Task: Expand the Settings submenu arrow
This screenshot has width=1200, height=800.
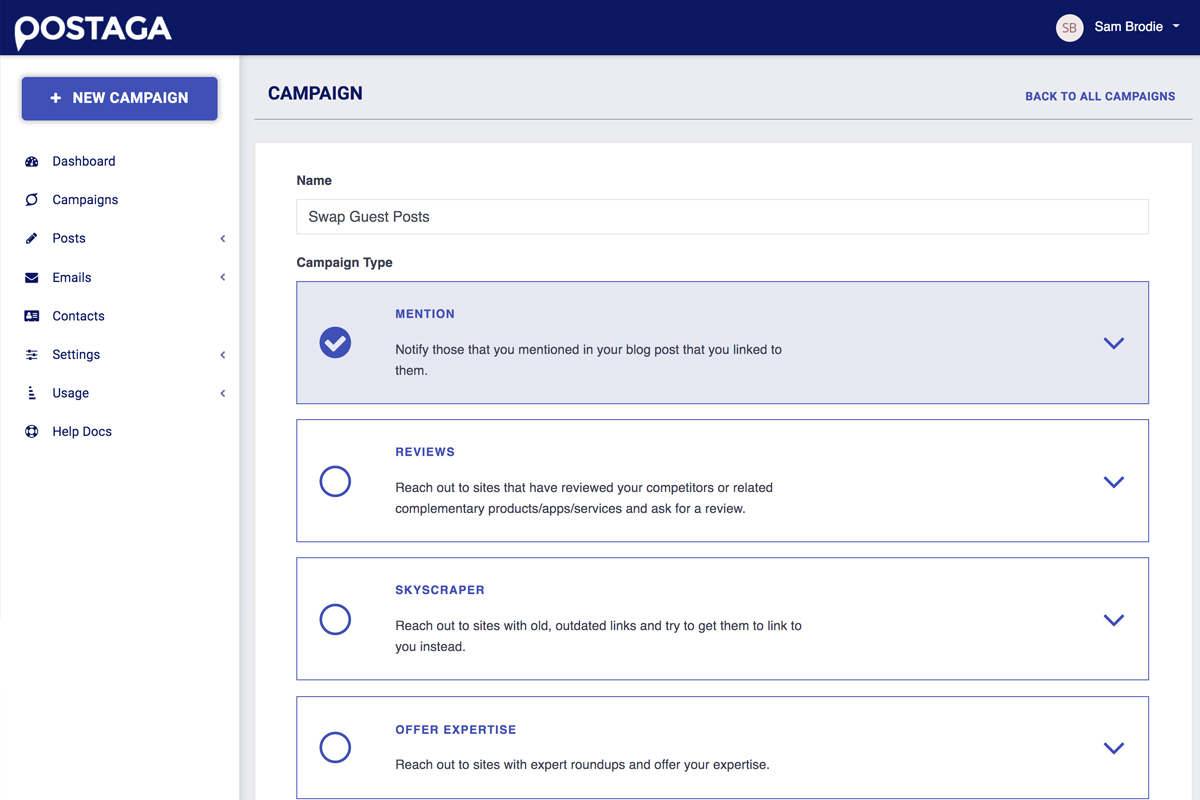Action: 223,355
